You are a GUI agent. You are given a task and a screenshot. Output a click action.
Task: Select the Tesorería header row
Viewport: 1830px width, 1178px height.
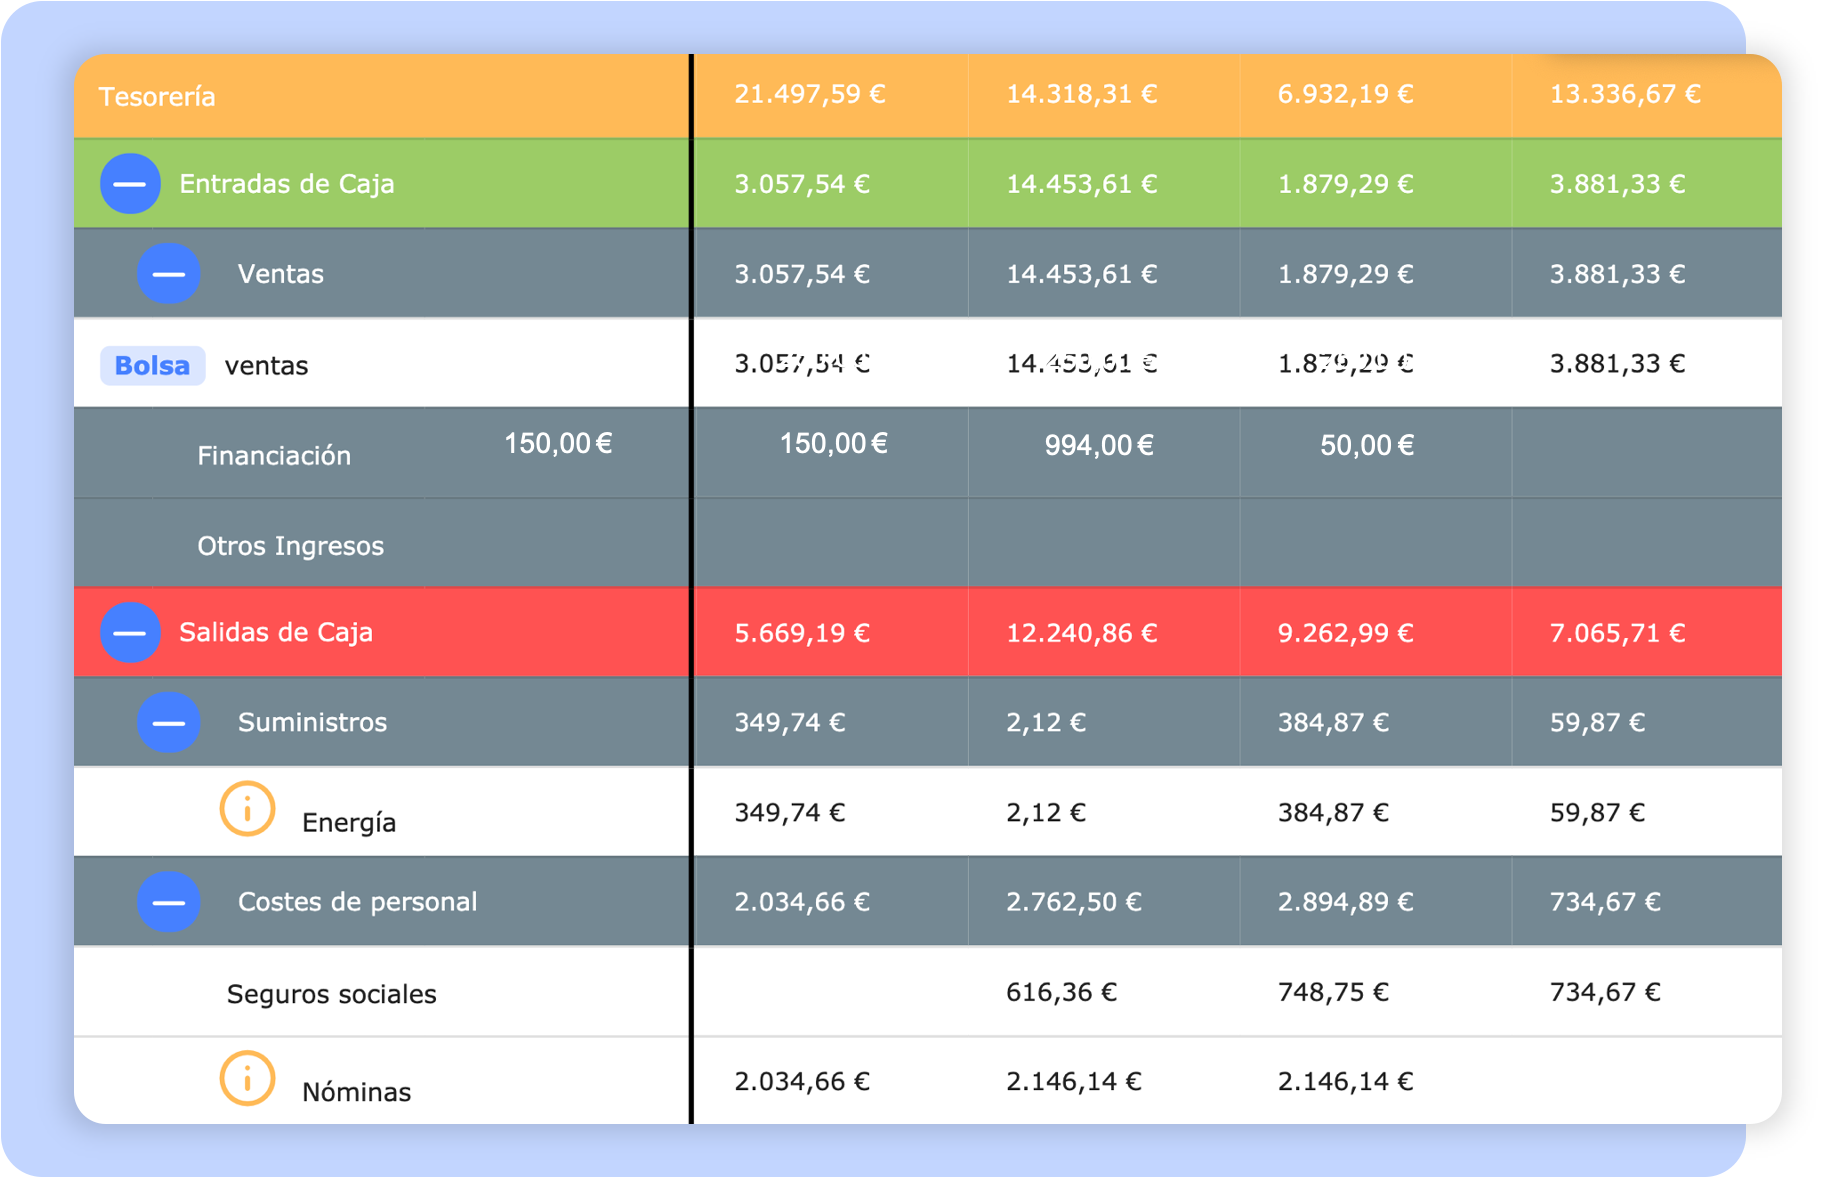157,96
